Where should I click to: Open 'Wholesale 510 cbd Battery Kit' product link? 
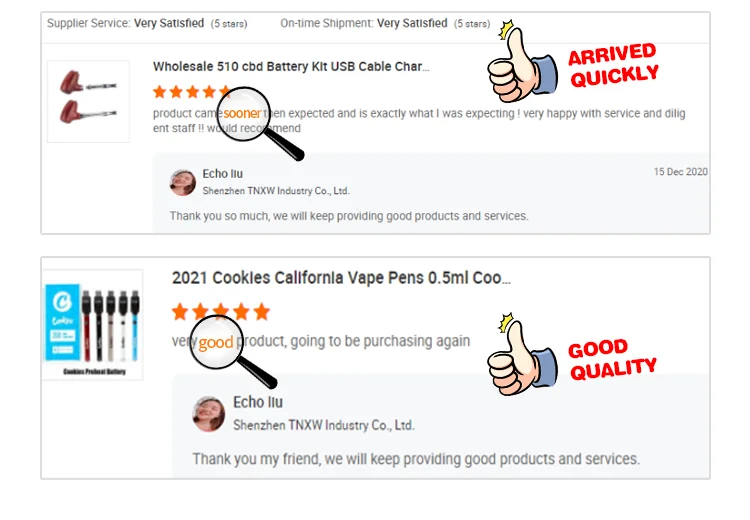[291, 67]
